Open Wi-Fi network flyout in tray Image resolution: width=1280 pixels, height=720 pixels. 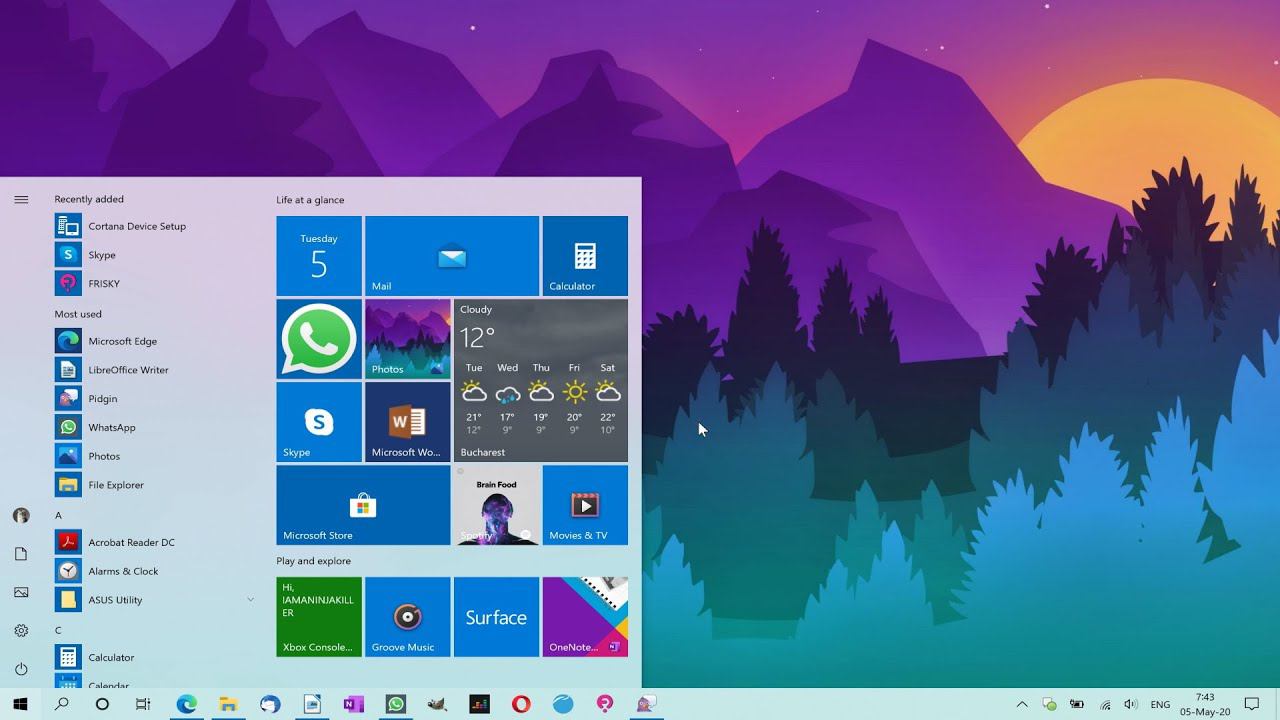click(1105, 704)
